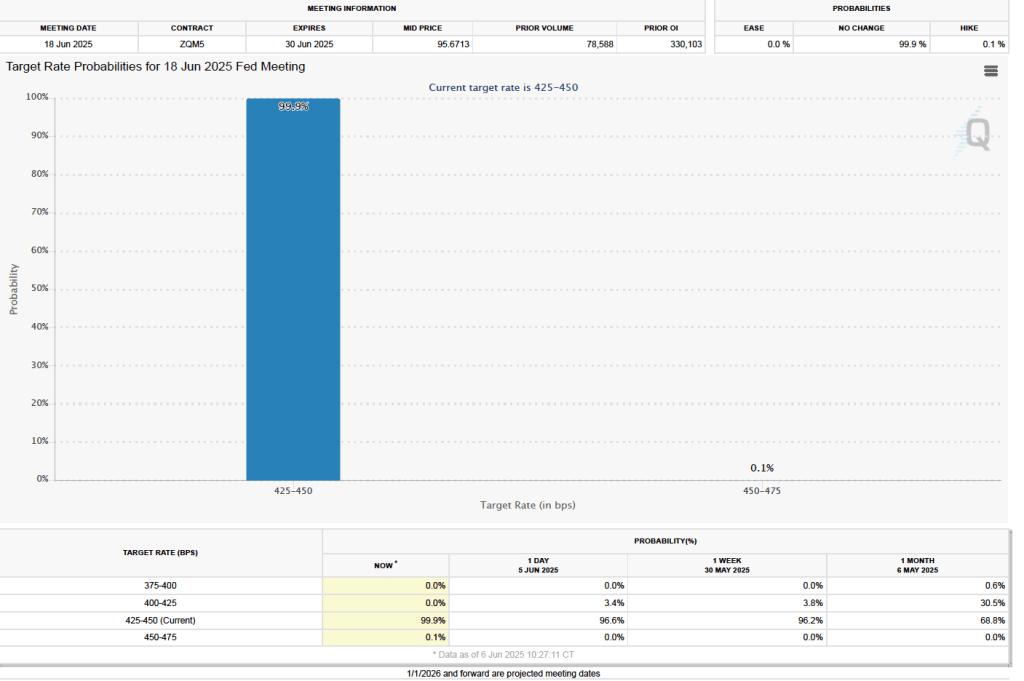Select the 1 Month 6 May 2025 header
This screenshot has width=1024, height=681.
(916, 566)
